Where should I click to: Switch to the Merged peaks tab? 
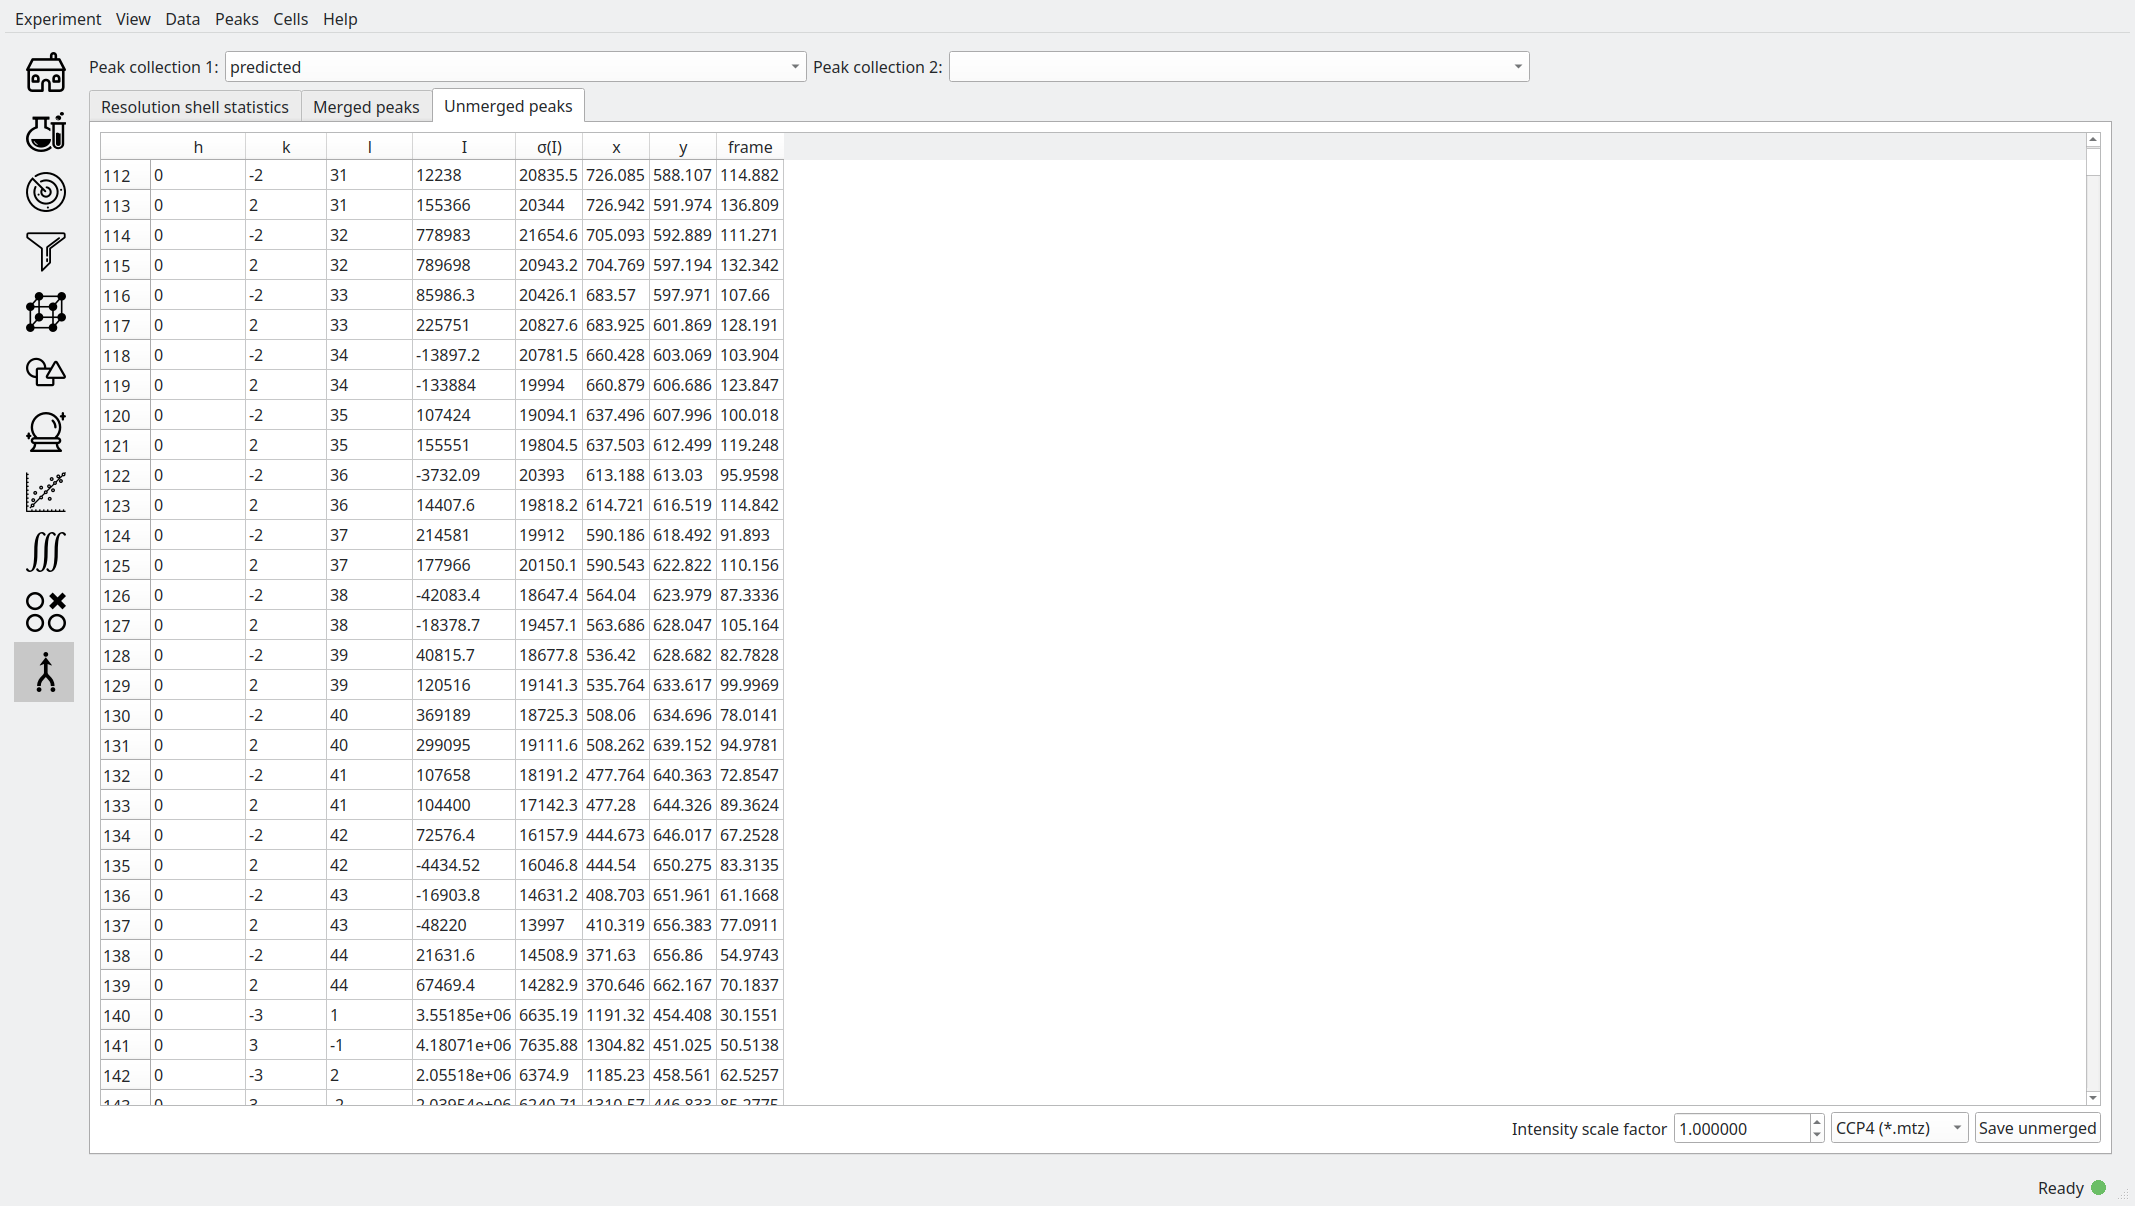point(366,107)
